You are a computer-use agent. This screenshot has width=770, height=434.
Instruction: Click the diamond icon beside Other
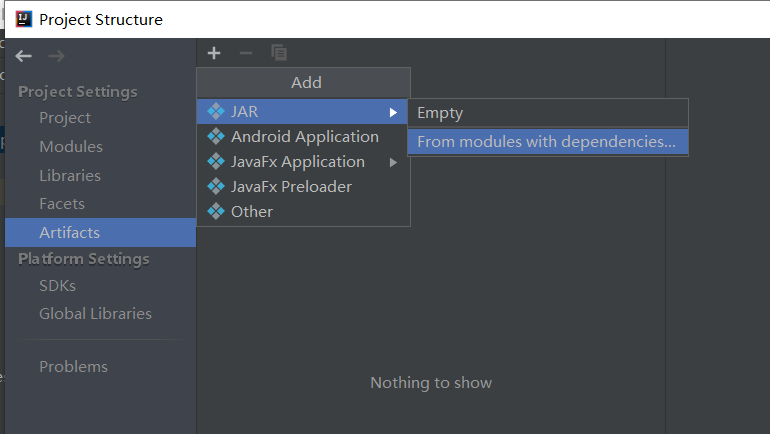click(x=215, y=212)
